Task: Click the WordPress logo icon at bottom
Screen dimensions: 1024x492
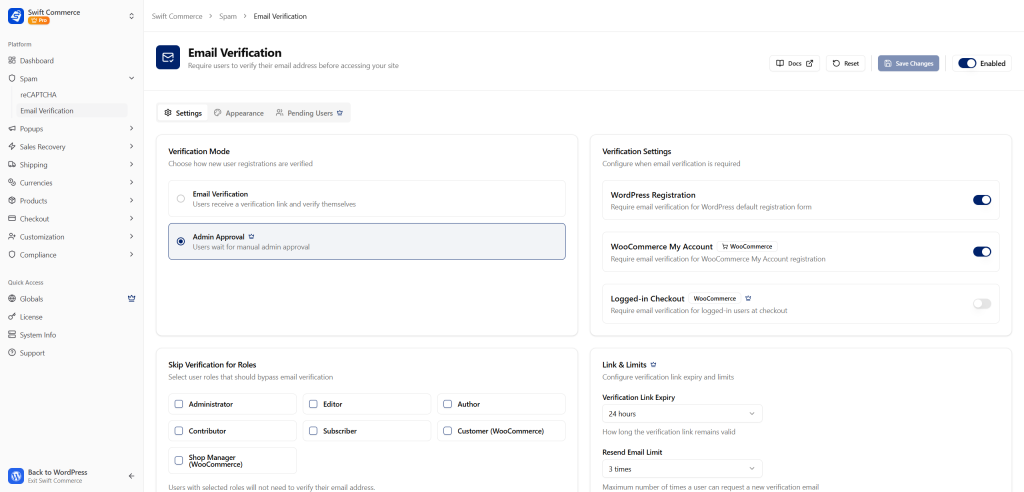Action: click(16, 476)
